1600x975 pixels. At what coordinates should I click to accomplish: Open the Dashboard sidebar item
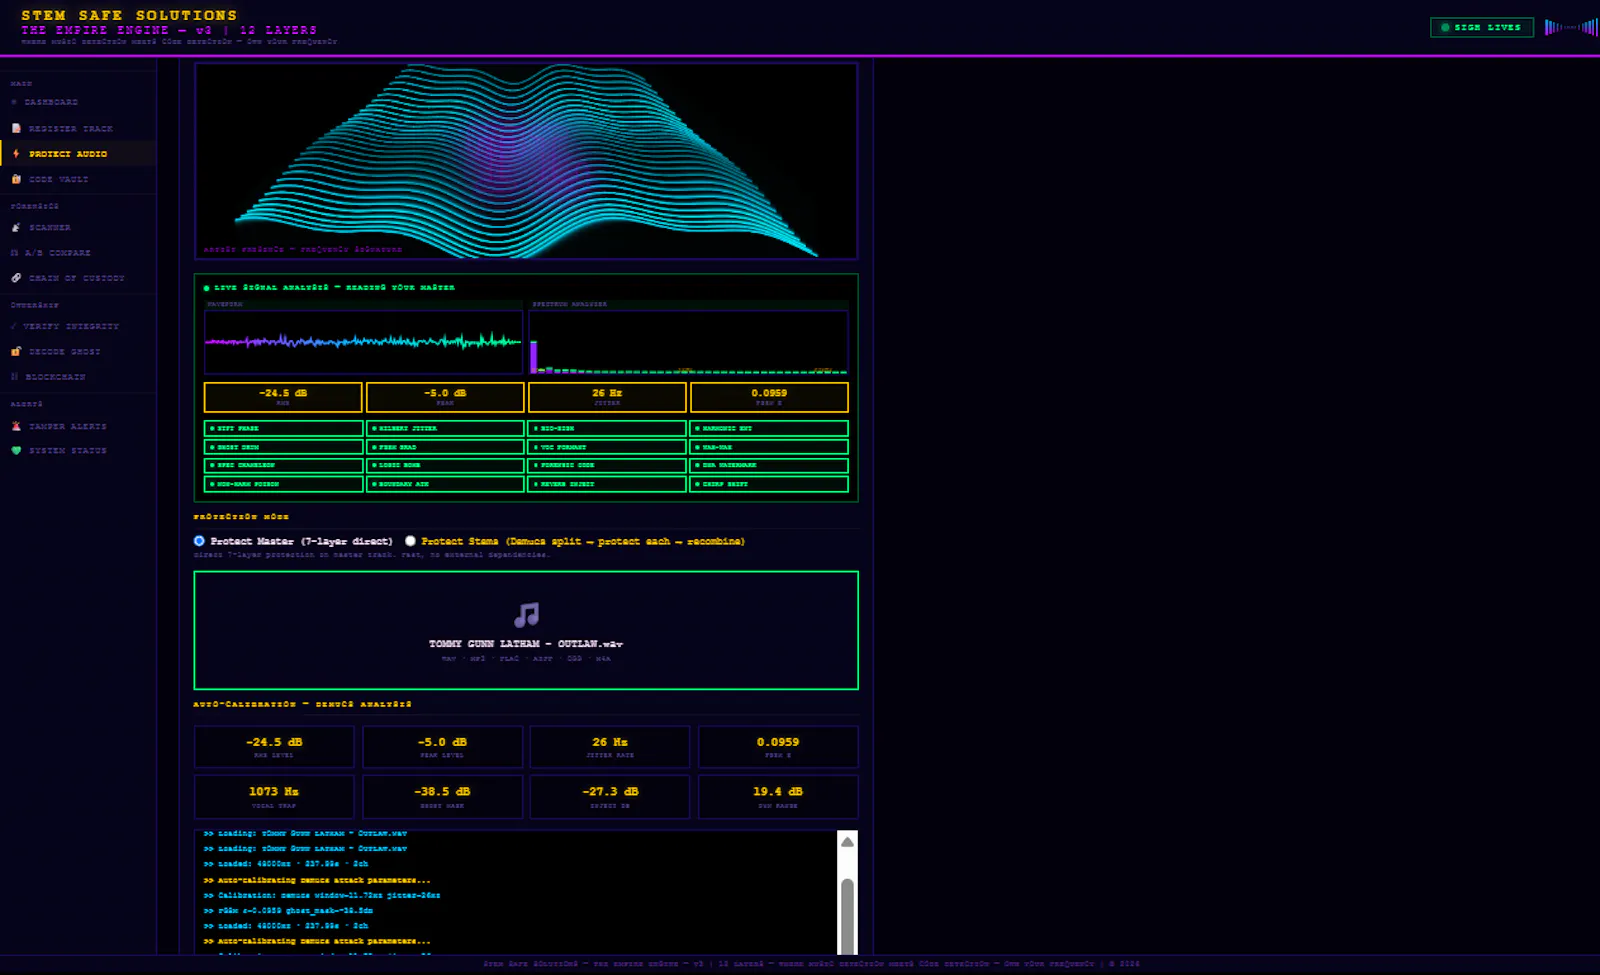78,102
